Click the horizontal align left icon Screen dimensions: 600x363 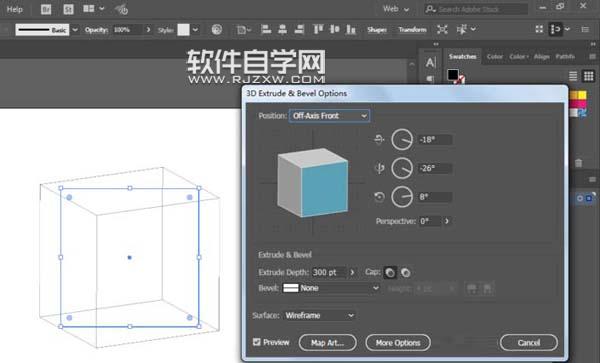tap(266, 29)
